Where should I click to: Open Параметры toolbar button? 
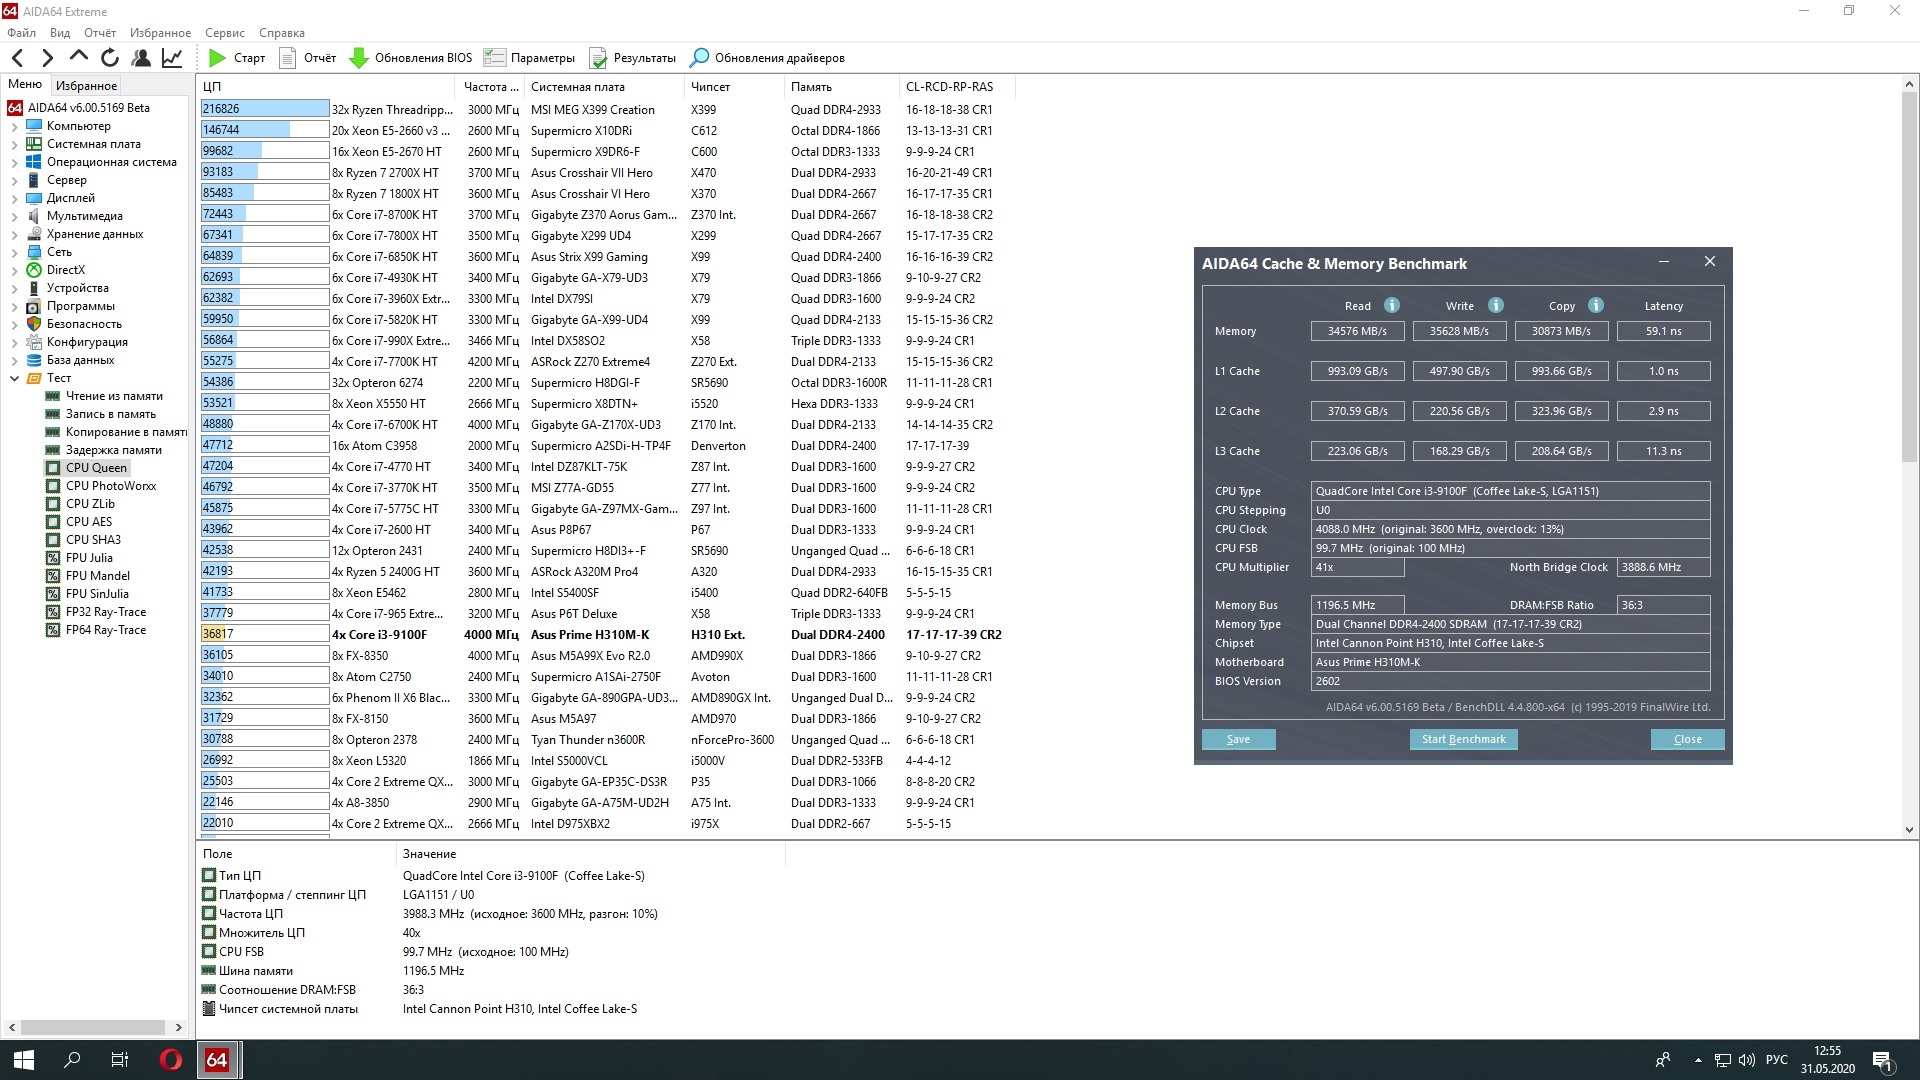(529, 58)
